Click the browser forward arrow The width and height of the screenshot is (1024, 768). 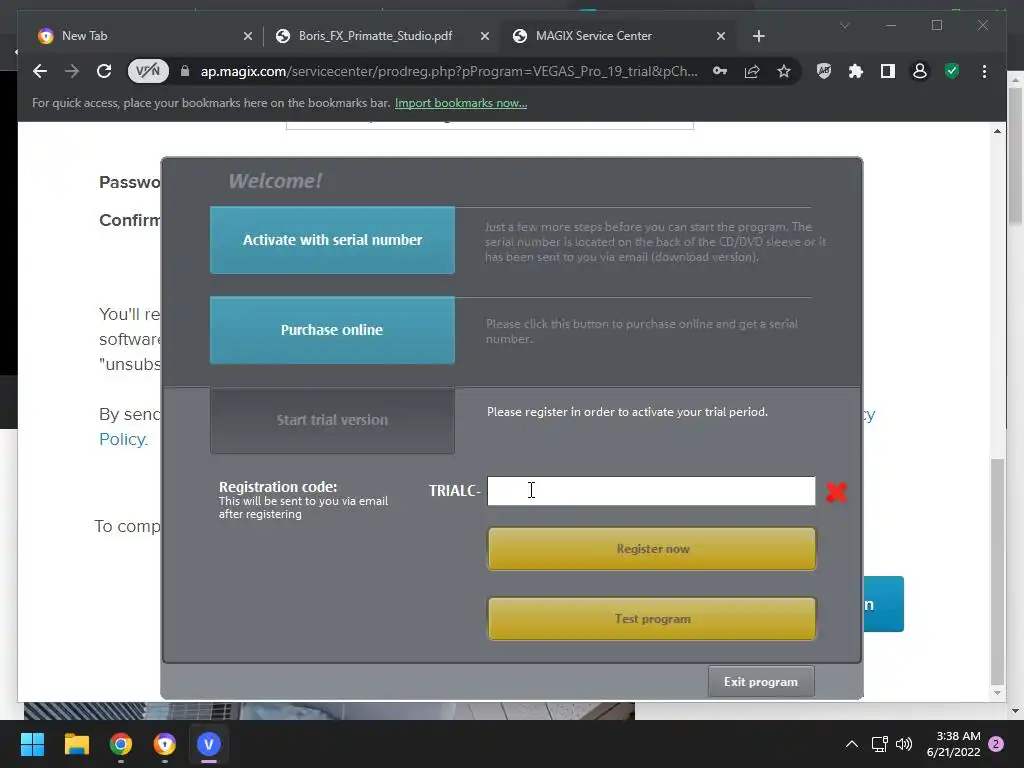pyautogui.click(x=72, y=71)
